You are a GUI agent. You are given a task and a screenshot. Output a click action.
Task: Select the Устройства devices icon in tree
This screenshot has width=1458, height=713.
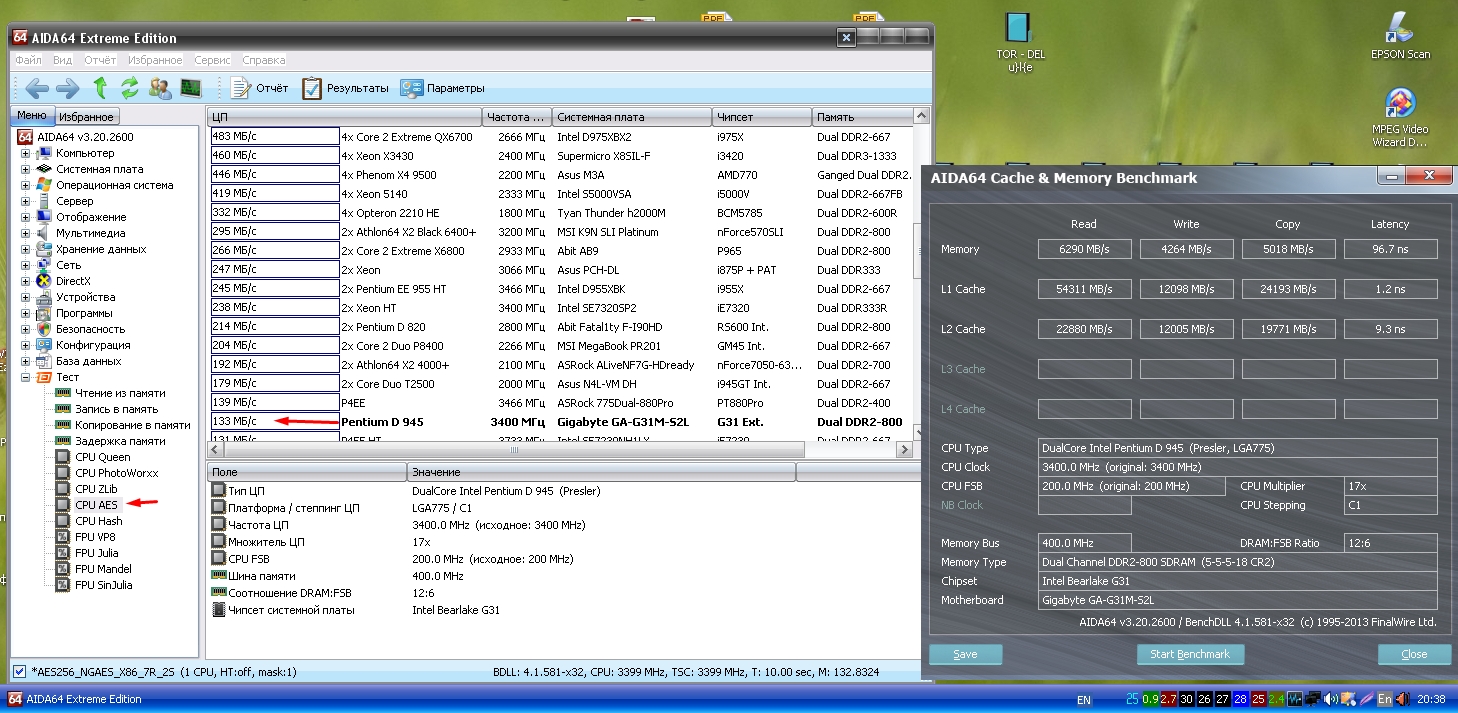(x=43, y=297)
